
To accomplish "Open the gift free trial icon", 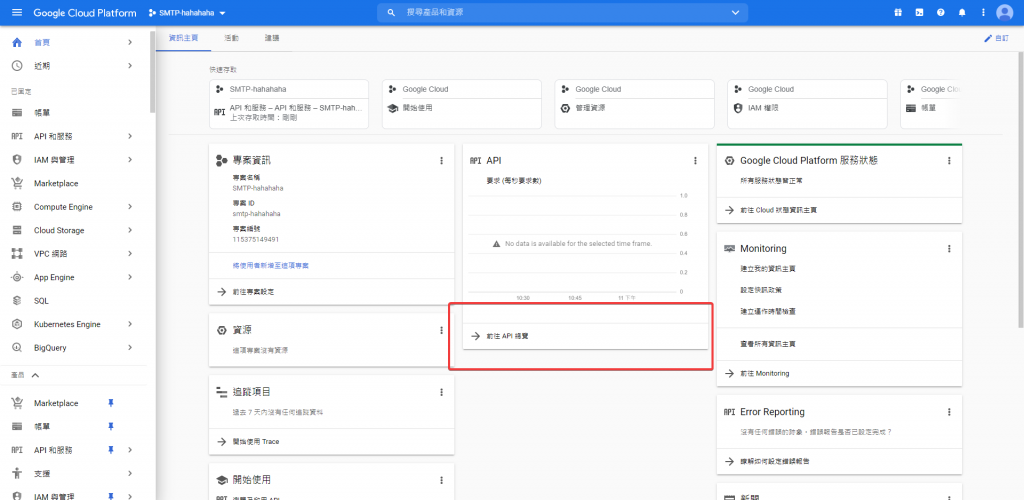I will pyautogui.click(x=898, y=12).
